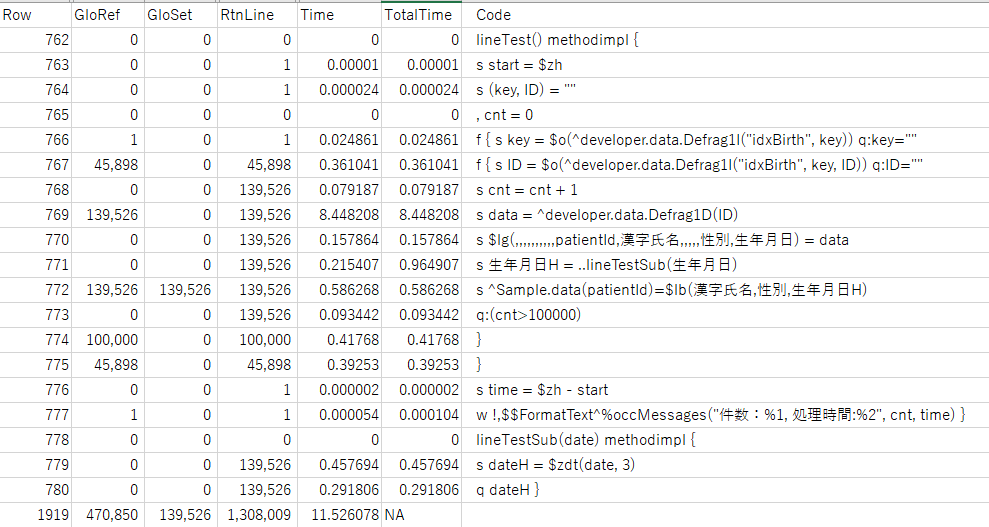Click the Code column header

[x=493, y=15]
